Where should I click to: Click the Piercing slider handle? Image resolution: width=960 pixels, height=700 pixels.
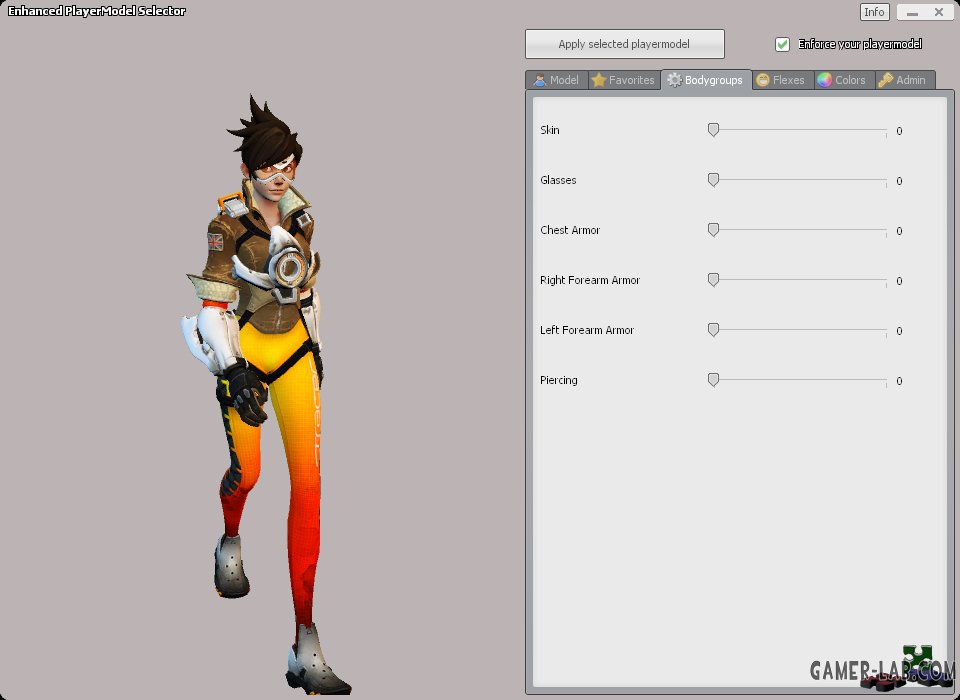click(713, 380)
